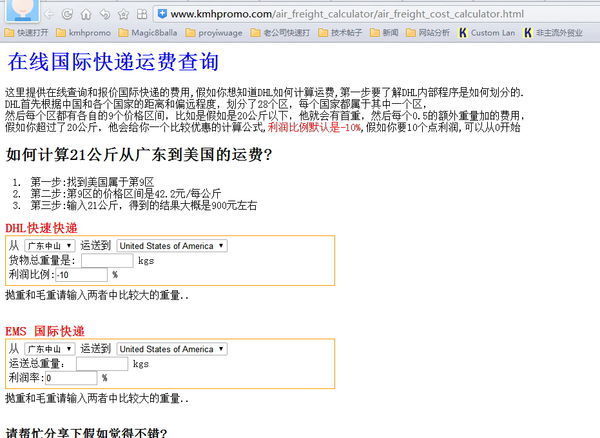Click the DHL profit ratio field showing -10
The width and height of the screenshot is (600, 438).
pyautogui.click(x=80, y=274)
